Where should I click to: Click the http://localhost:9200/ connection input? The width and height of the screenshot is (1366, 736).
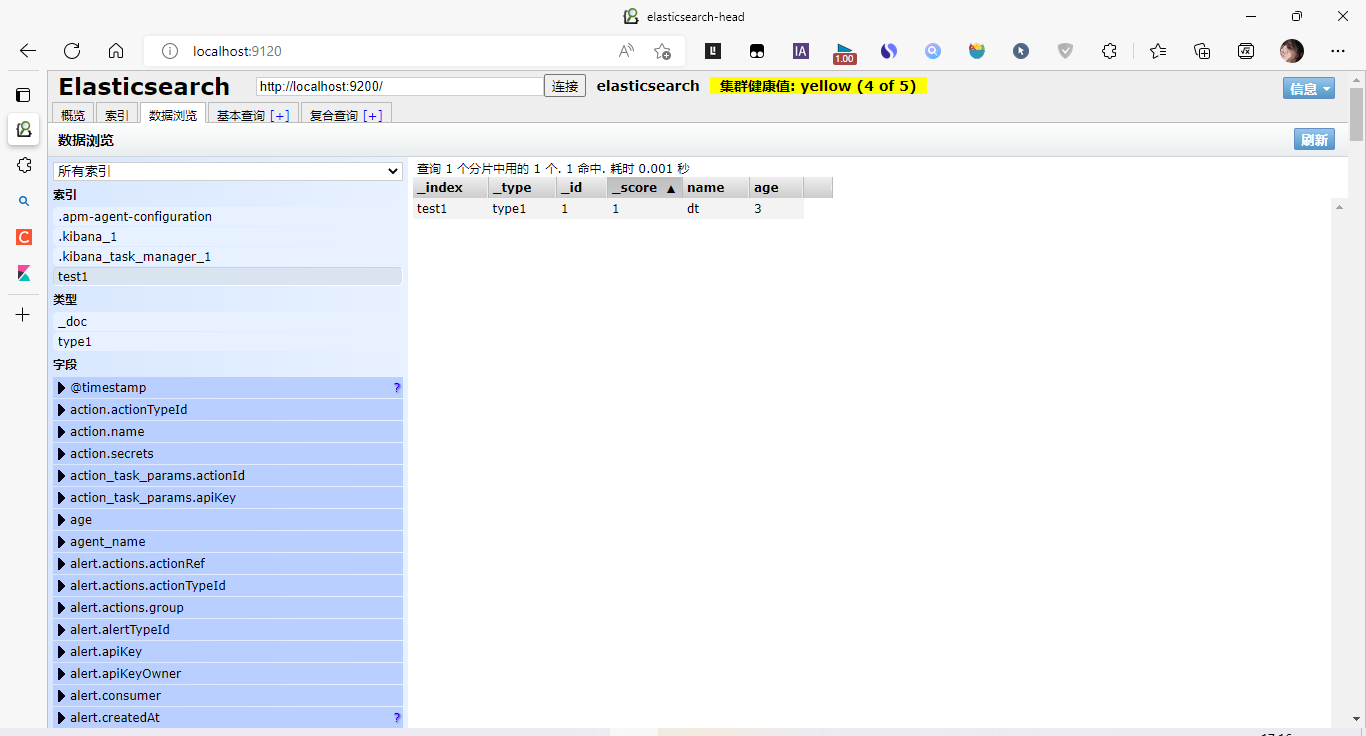(x=400, y=86)
